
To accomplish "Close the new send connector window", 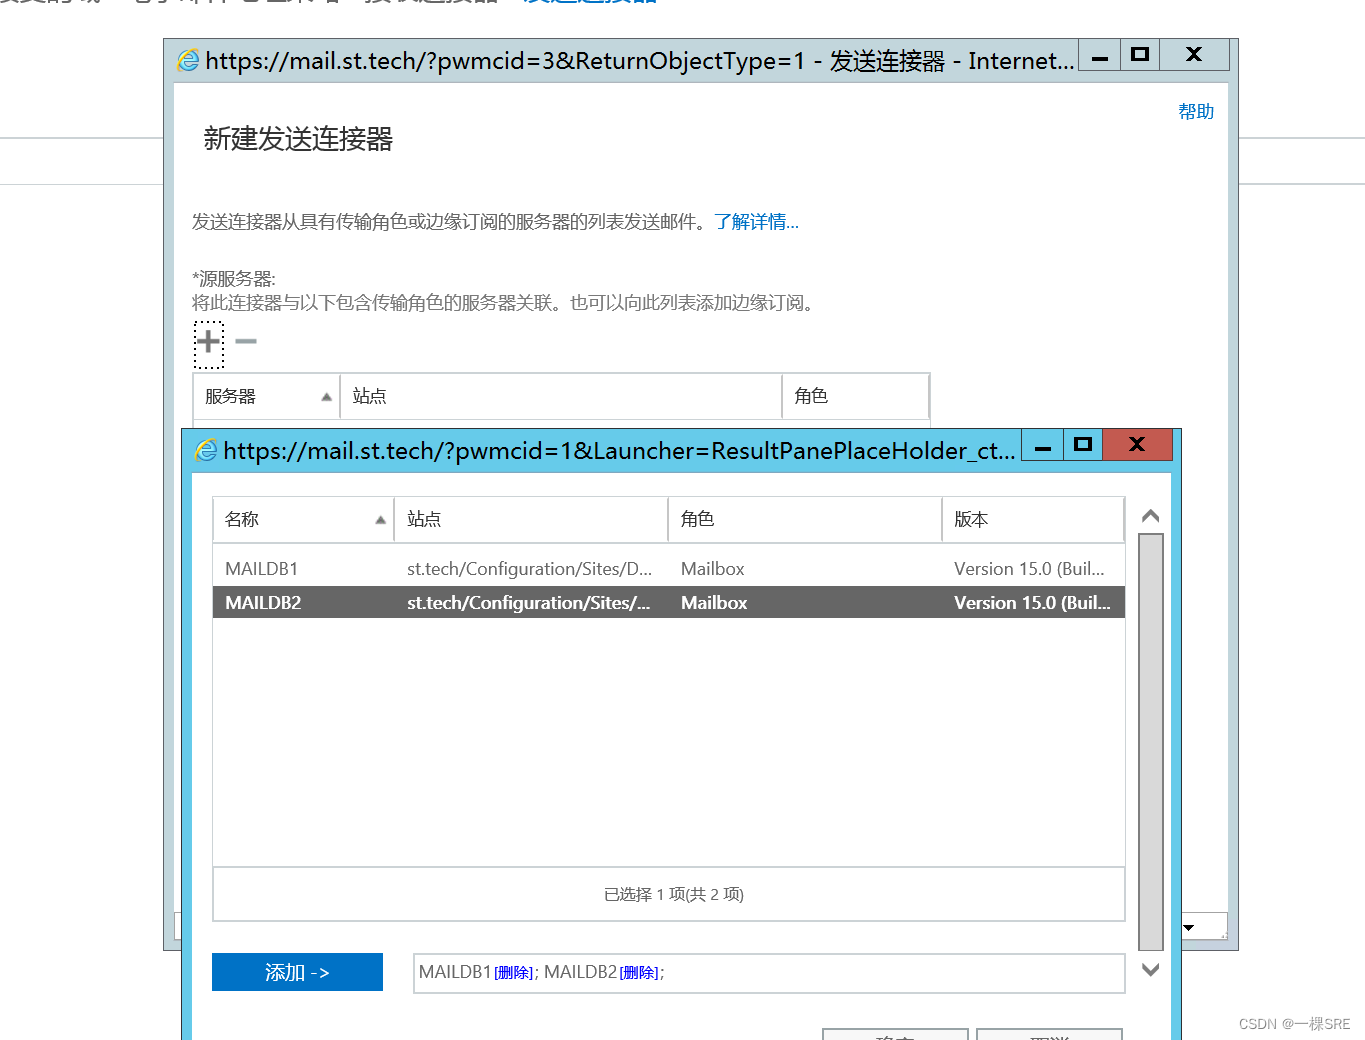I will click(1194, 55).
